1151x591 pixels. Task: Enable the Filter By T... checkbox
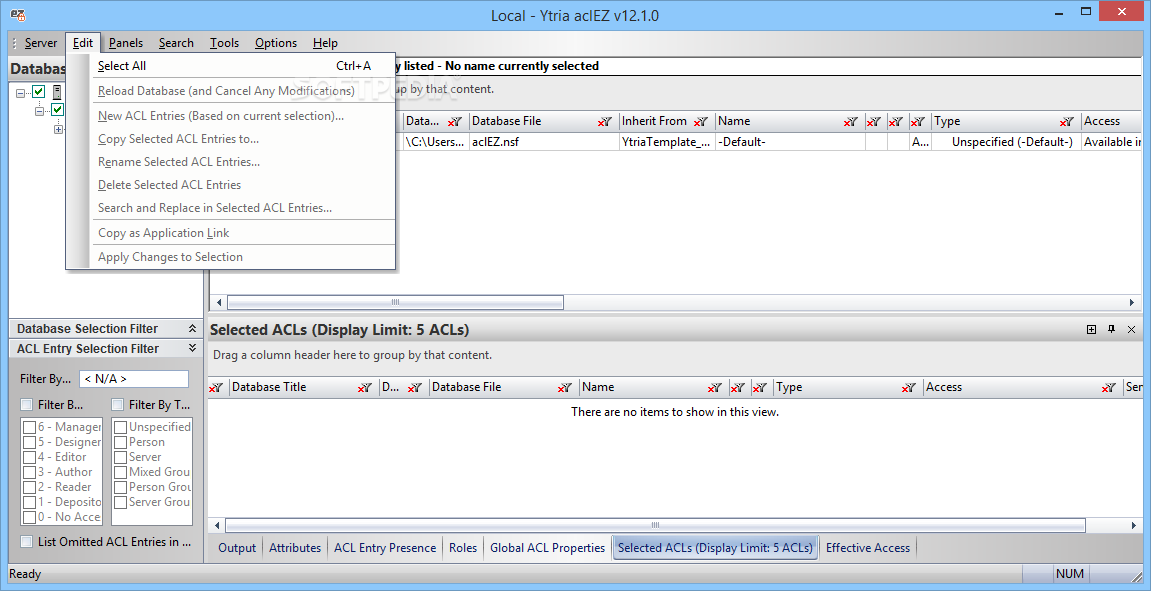pos(117,405)
